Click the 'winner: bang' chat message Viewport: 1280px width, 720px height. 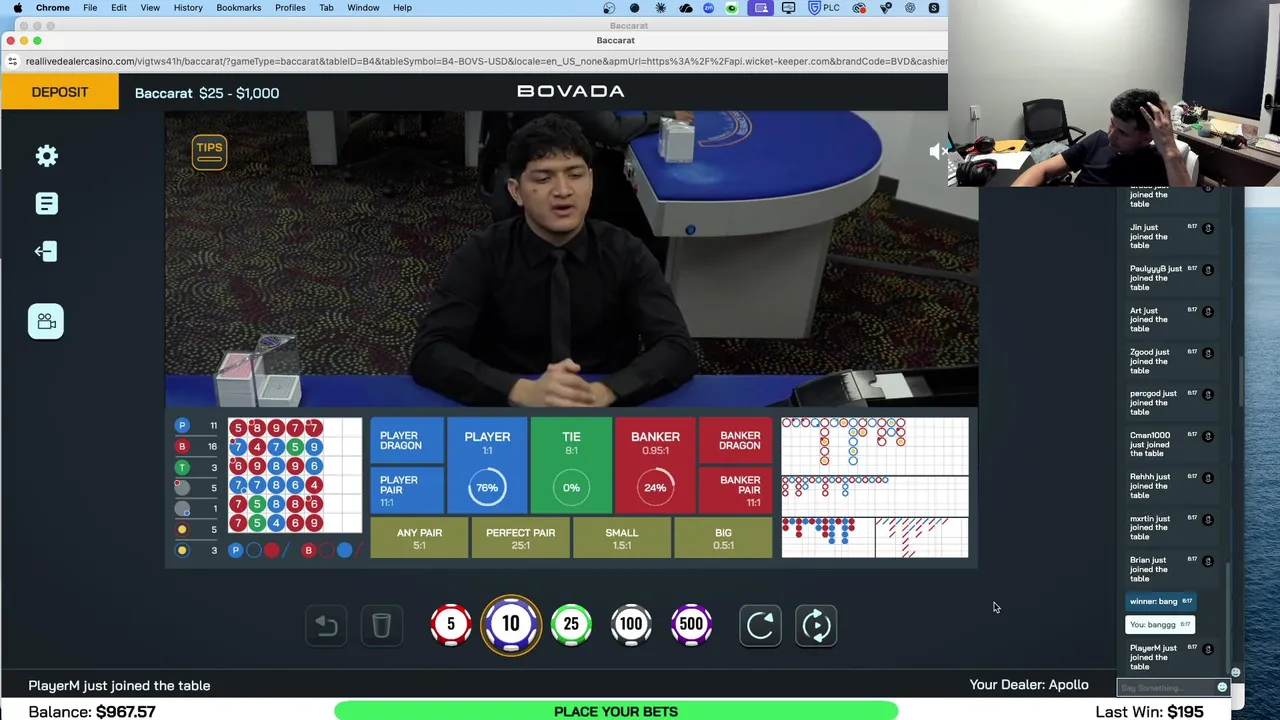(x=1161, y=602)
